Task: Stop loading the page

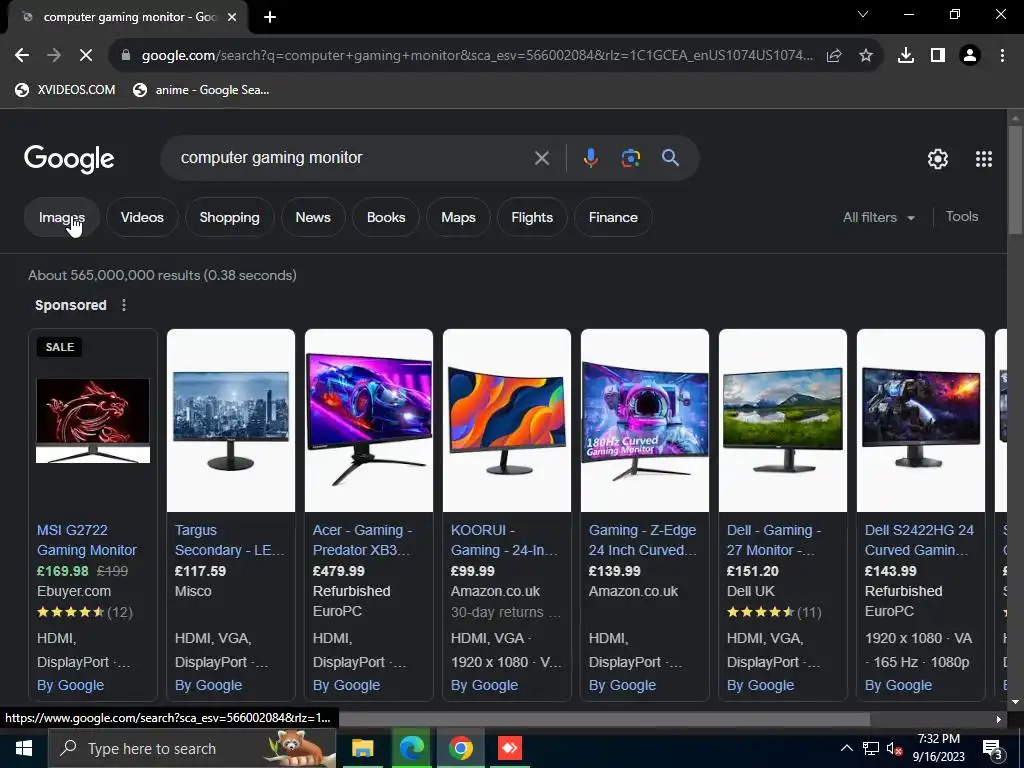Action: click(x=86, y=56)
